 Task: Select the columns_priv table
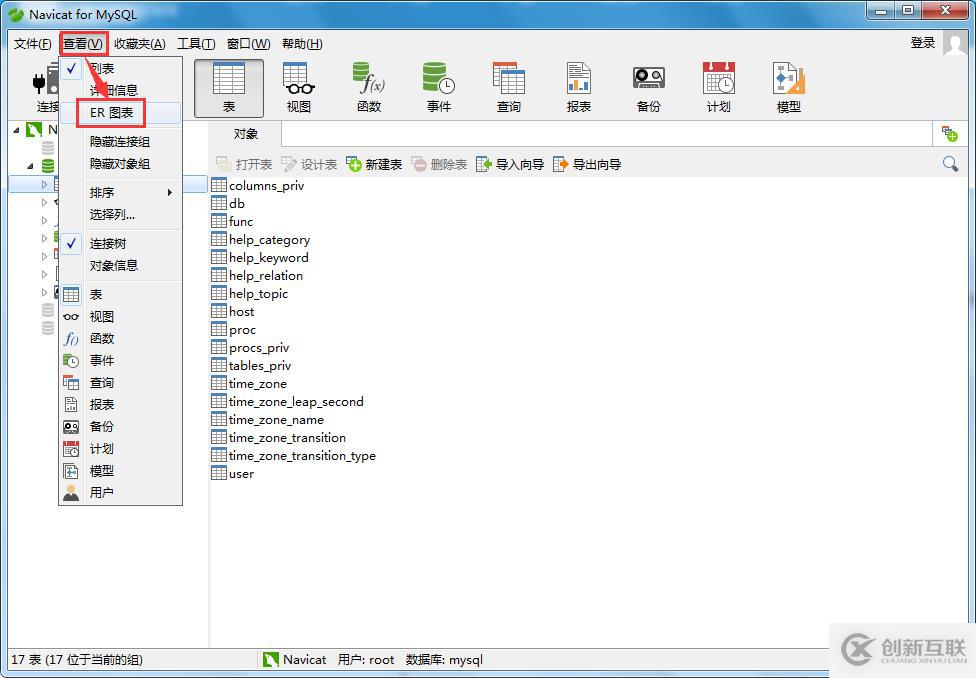[258, 186]
